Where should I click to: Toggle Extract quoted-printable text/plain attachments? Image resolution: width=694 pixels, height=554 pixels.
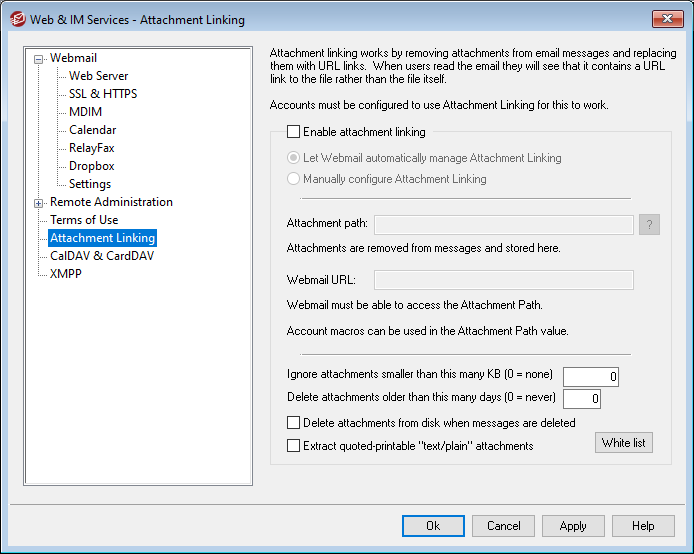(x=293, y=446)
